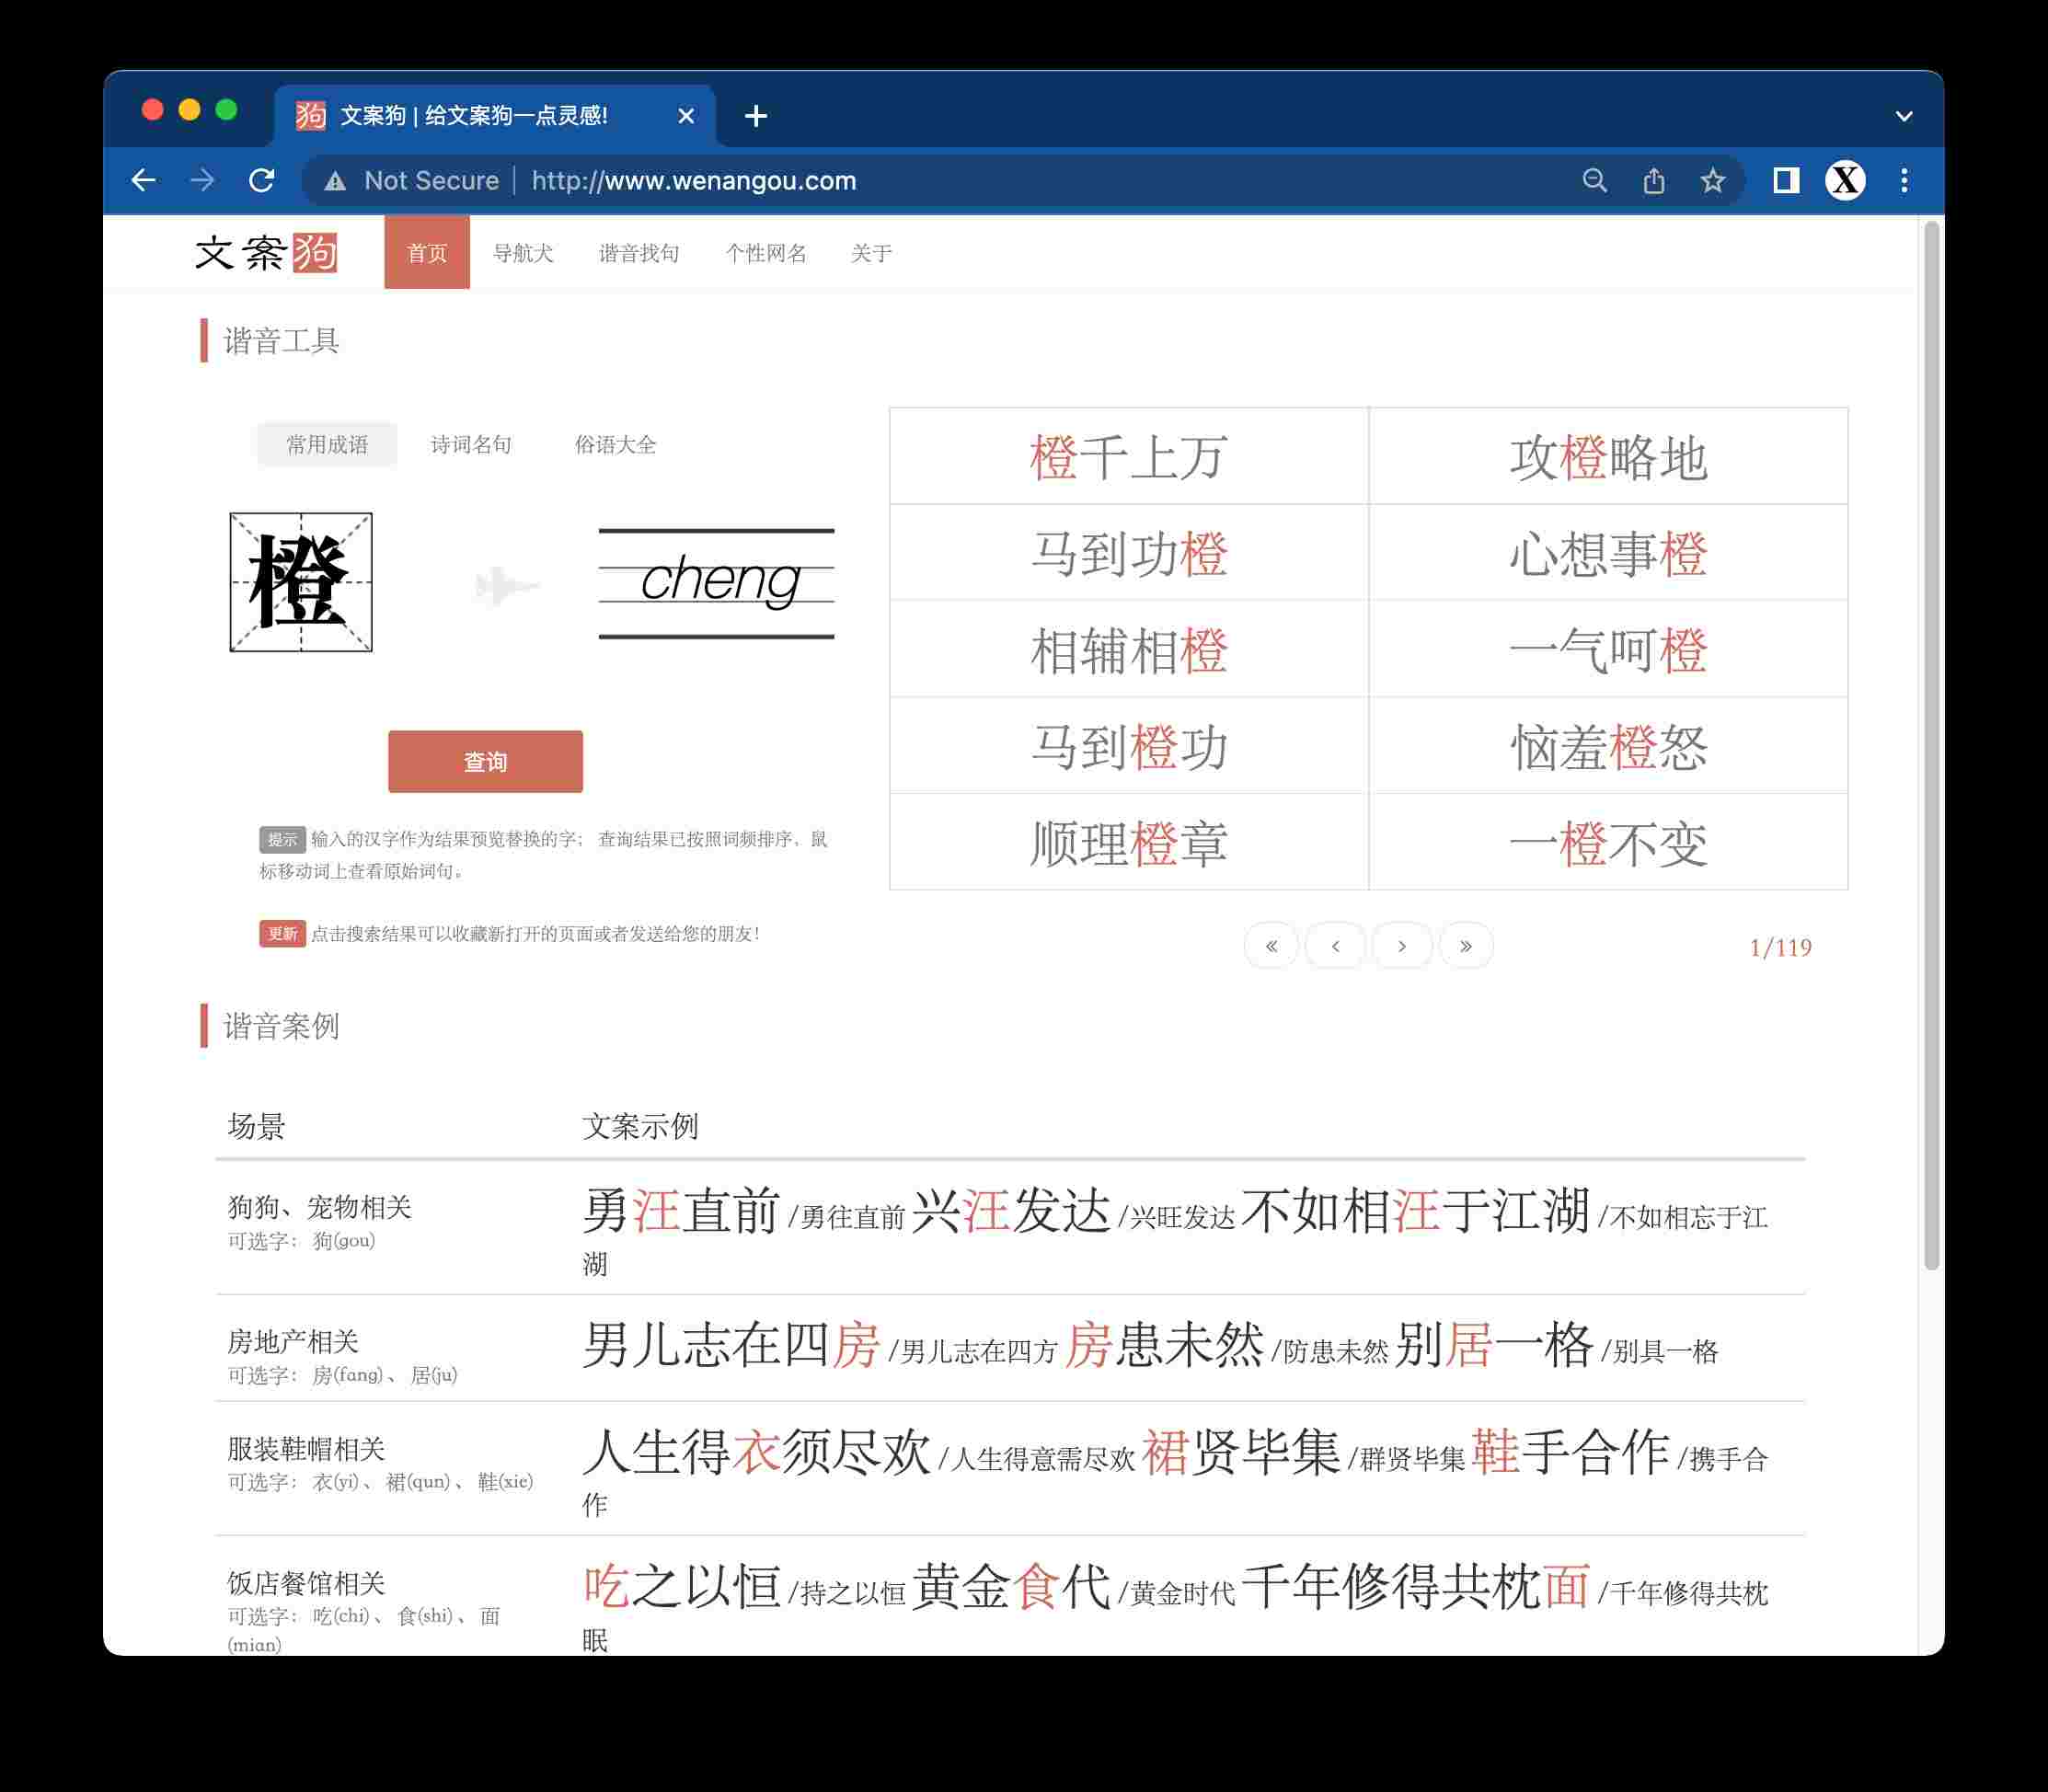Click the 谐音案例 section heading
This screenshot has height=1792, width=2048.
tap(281, 1026)
